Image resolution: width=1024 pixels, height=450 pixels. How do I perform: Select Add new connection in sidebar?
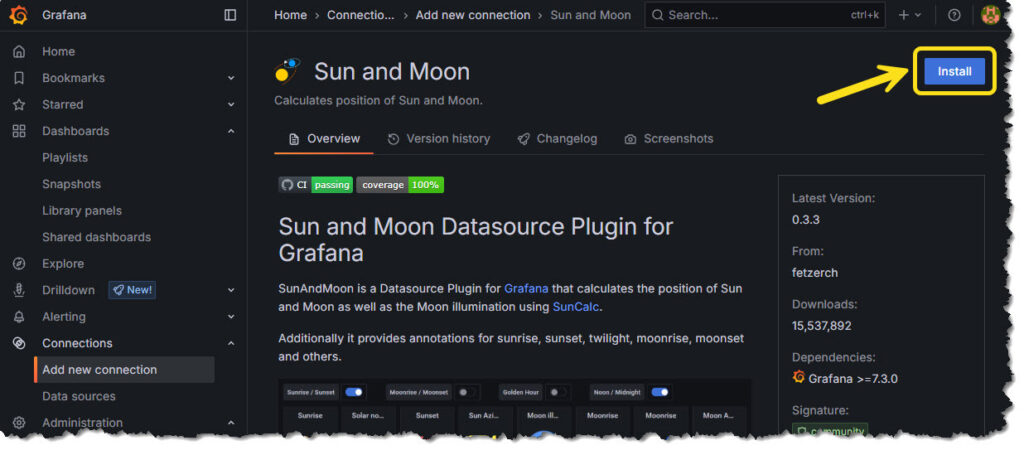tap(124, 370)
